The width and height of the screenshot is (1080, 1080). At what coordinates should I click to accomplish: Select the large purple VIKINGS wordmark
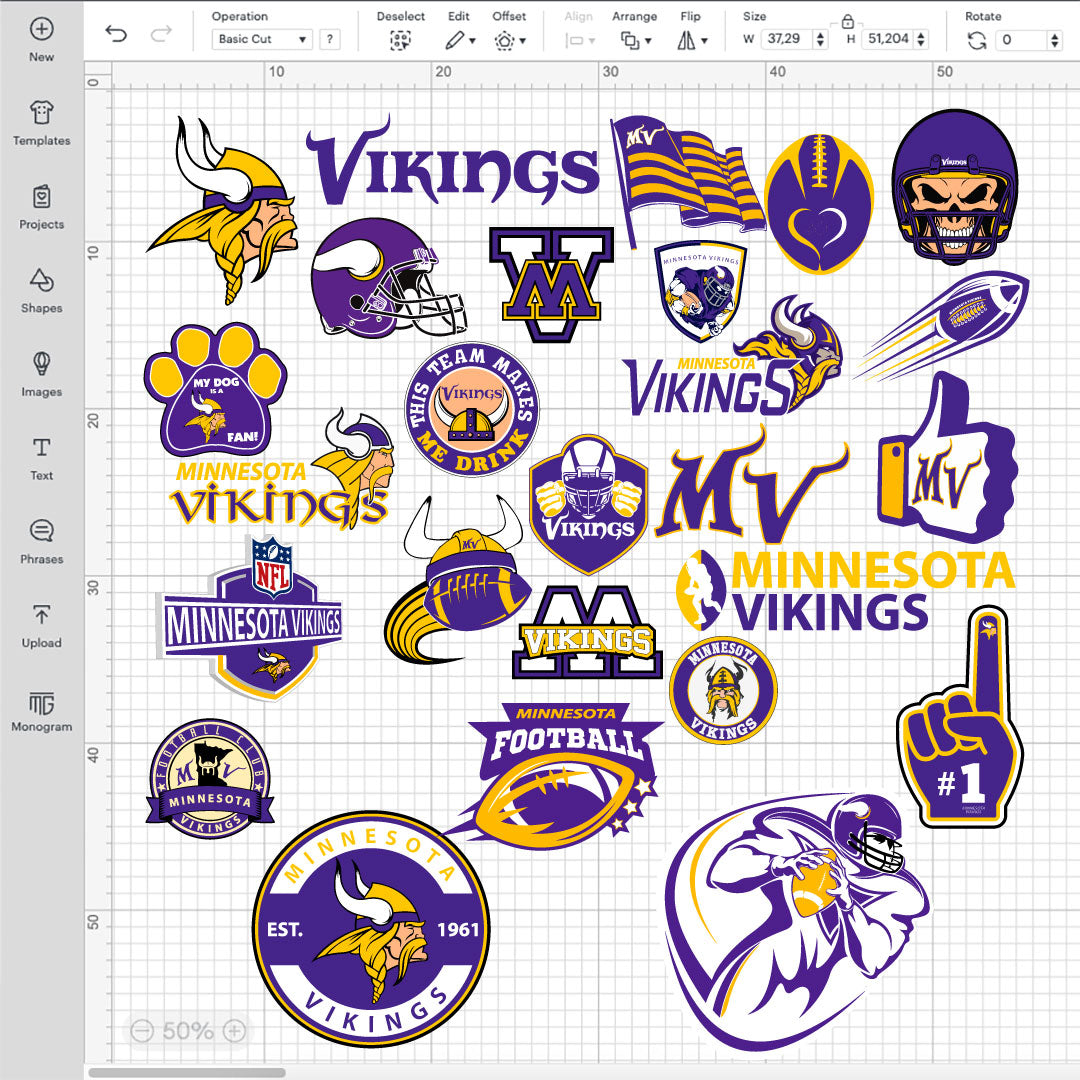tap(453, 161)
